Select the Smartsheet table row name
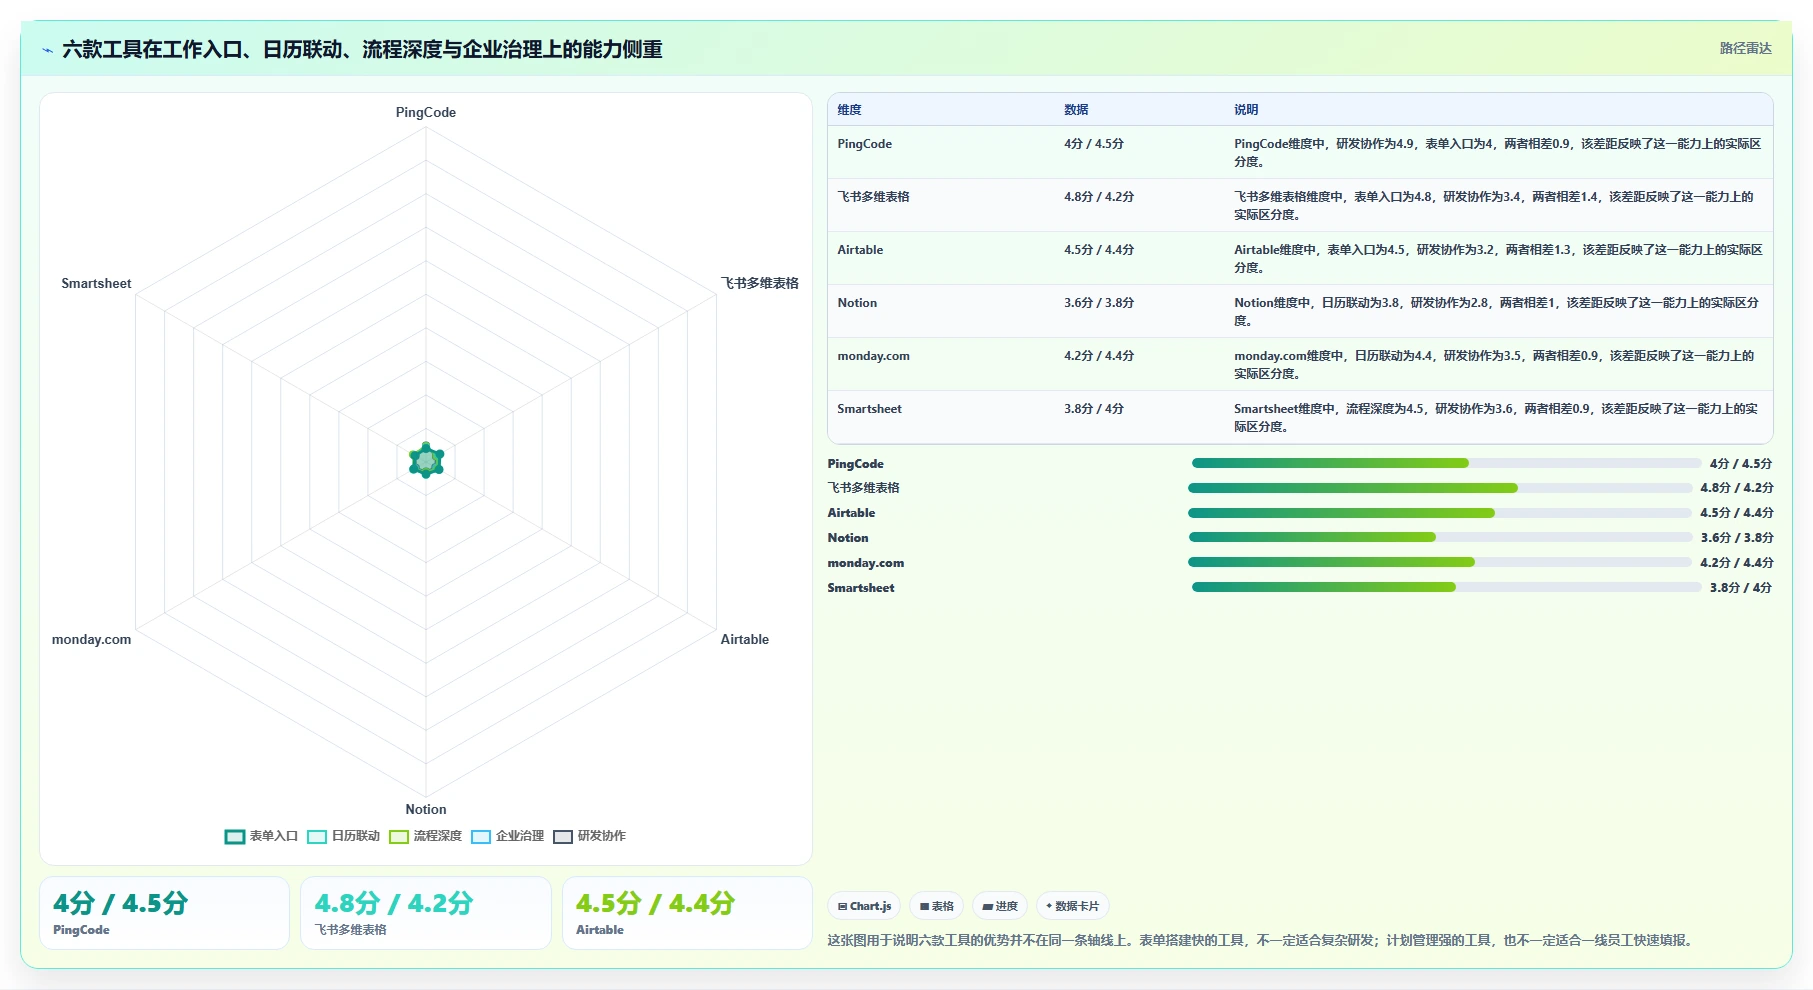The image size is (1813, 990). (869, 409)
